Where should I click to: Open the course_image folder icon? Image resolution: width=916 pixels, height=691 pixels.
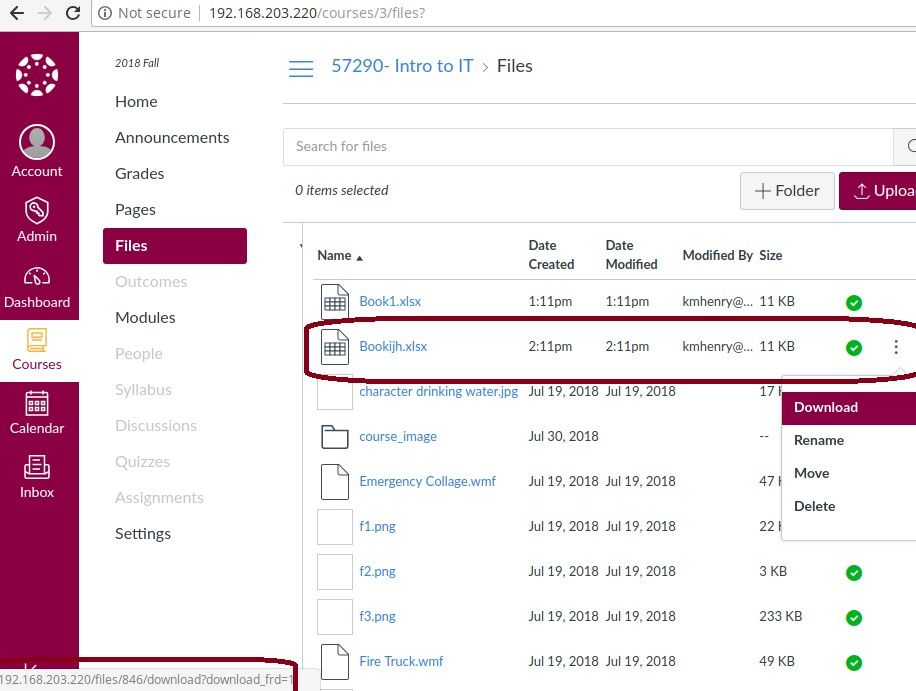pos(334,436)
